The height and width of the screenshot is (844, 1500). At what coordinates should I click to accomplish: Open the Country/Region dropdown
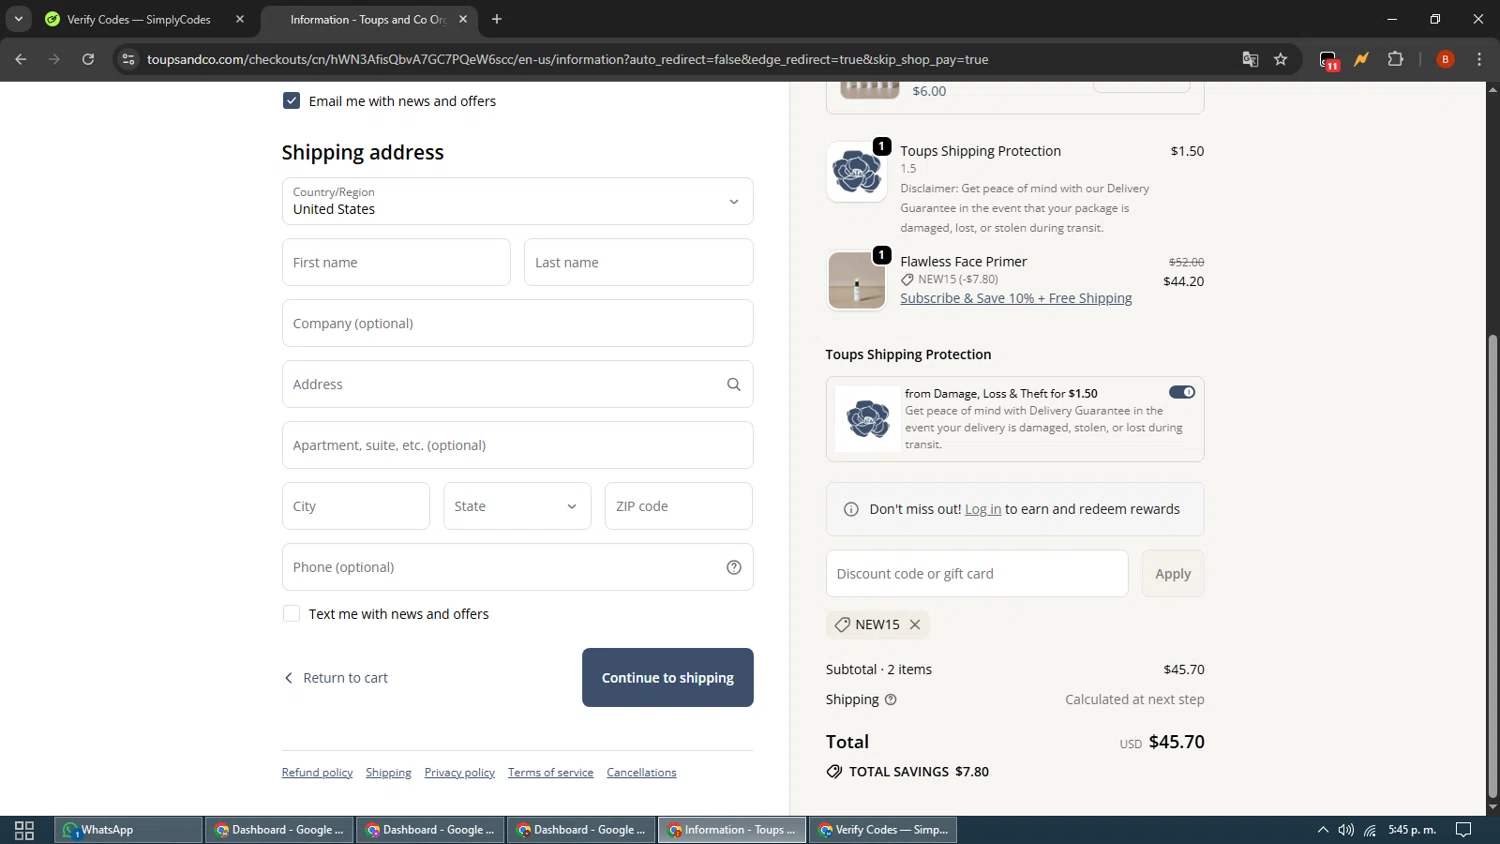click(x=517, y=201)
